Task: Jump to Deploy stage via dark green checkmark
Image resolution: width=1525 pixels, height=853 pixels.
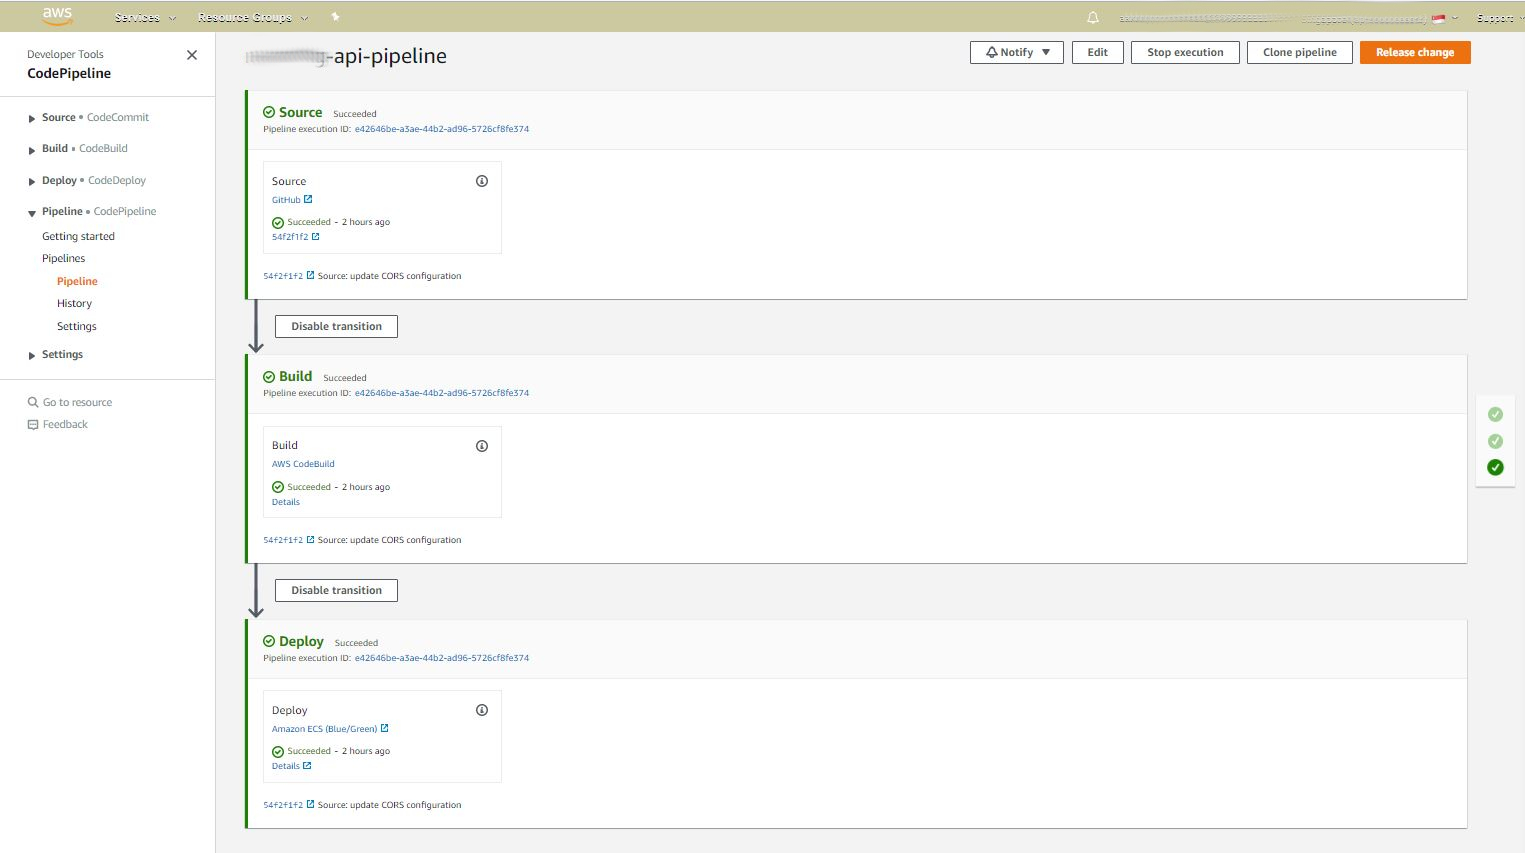Action: (x=1495, y=467)
